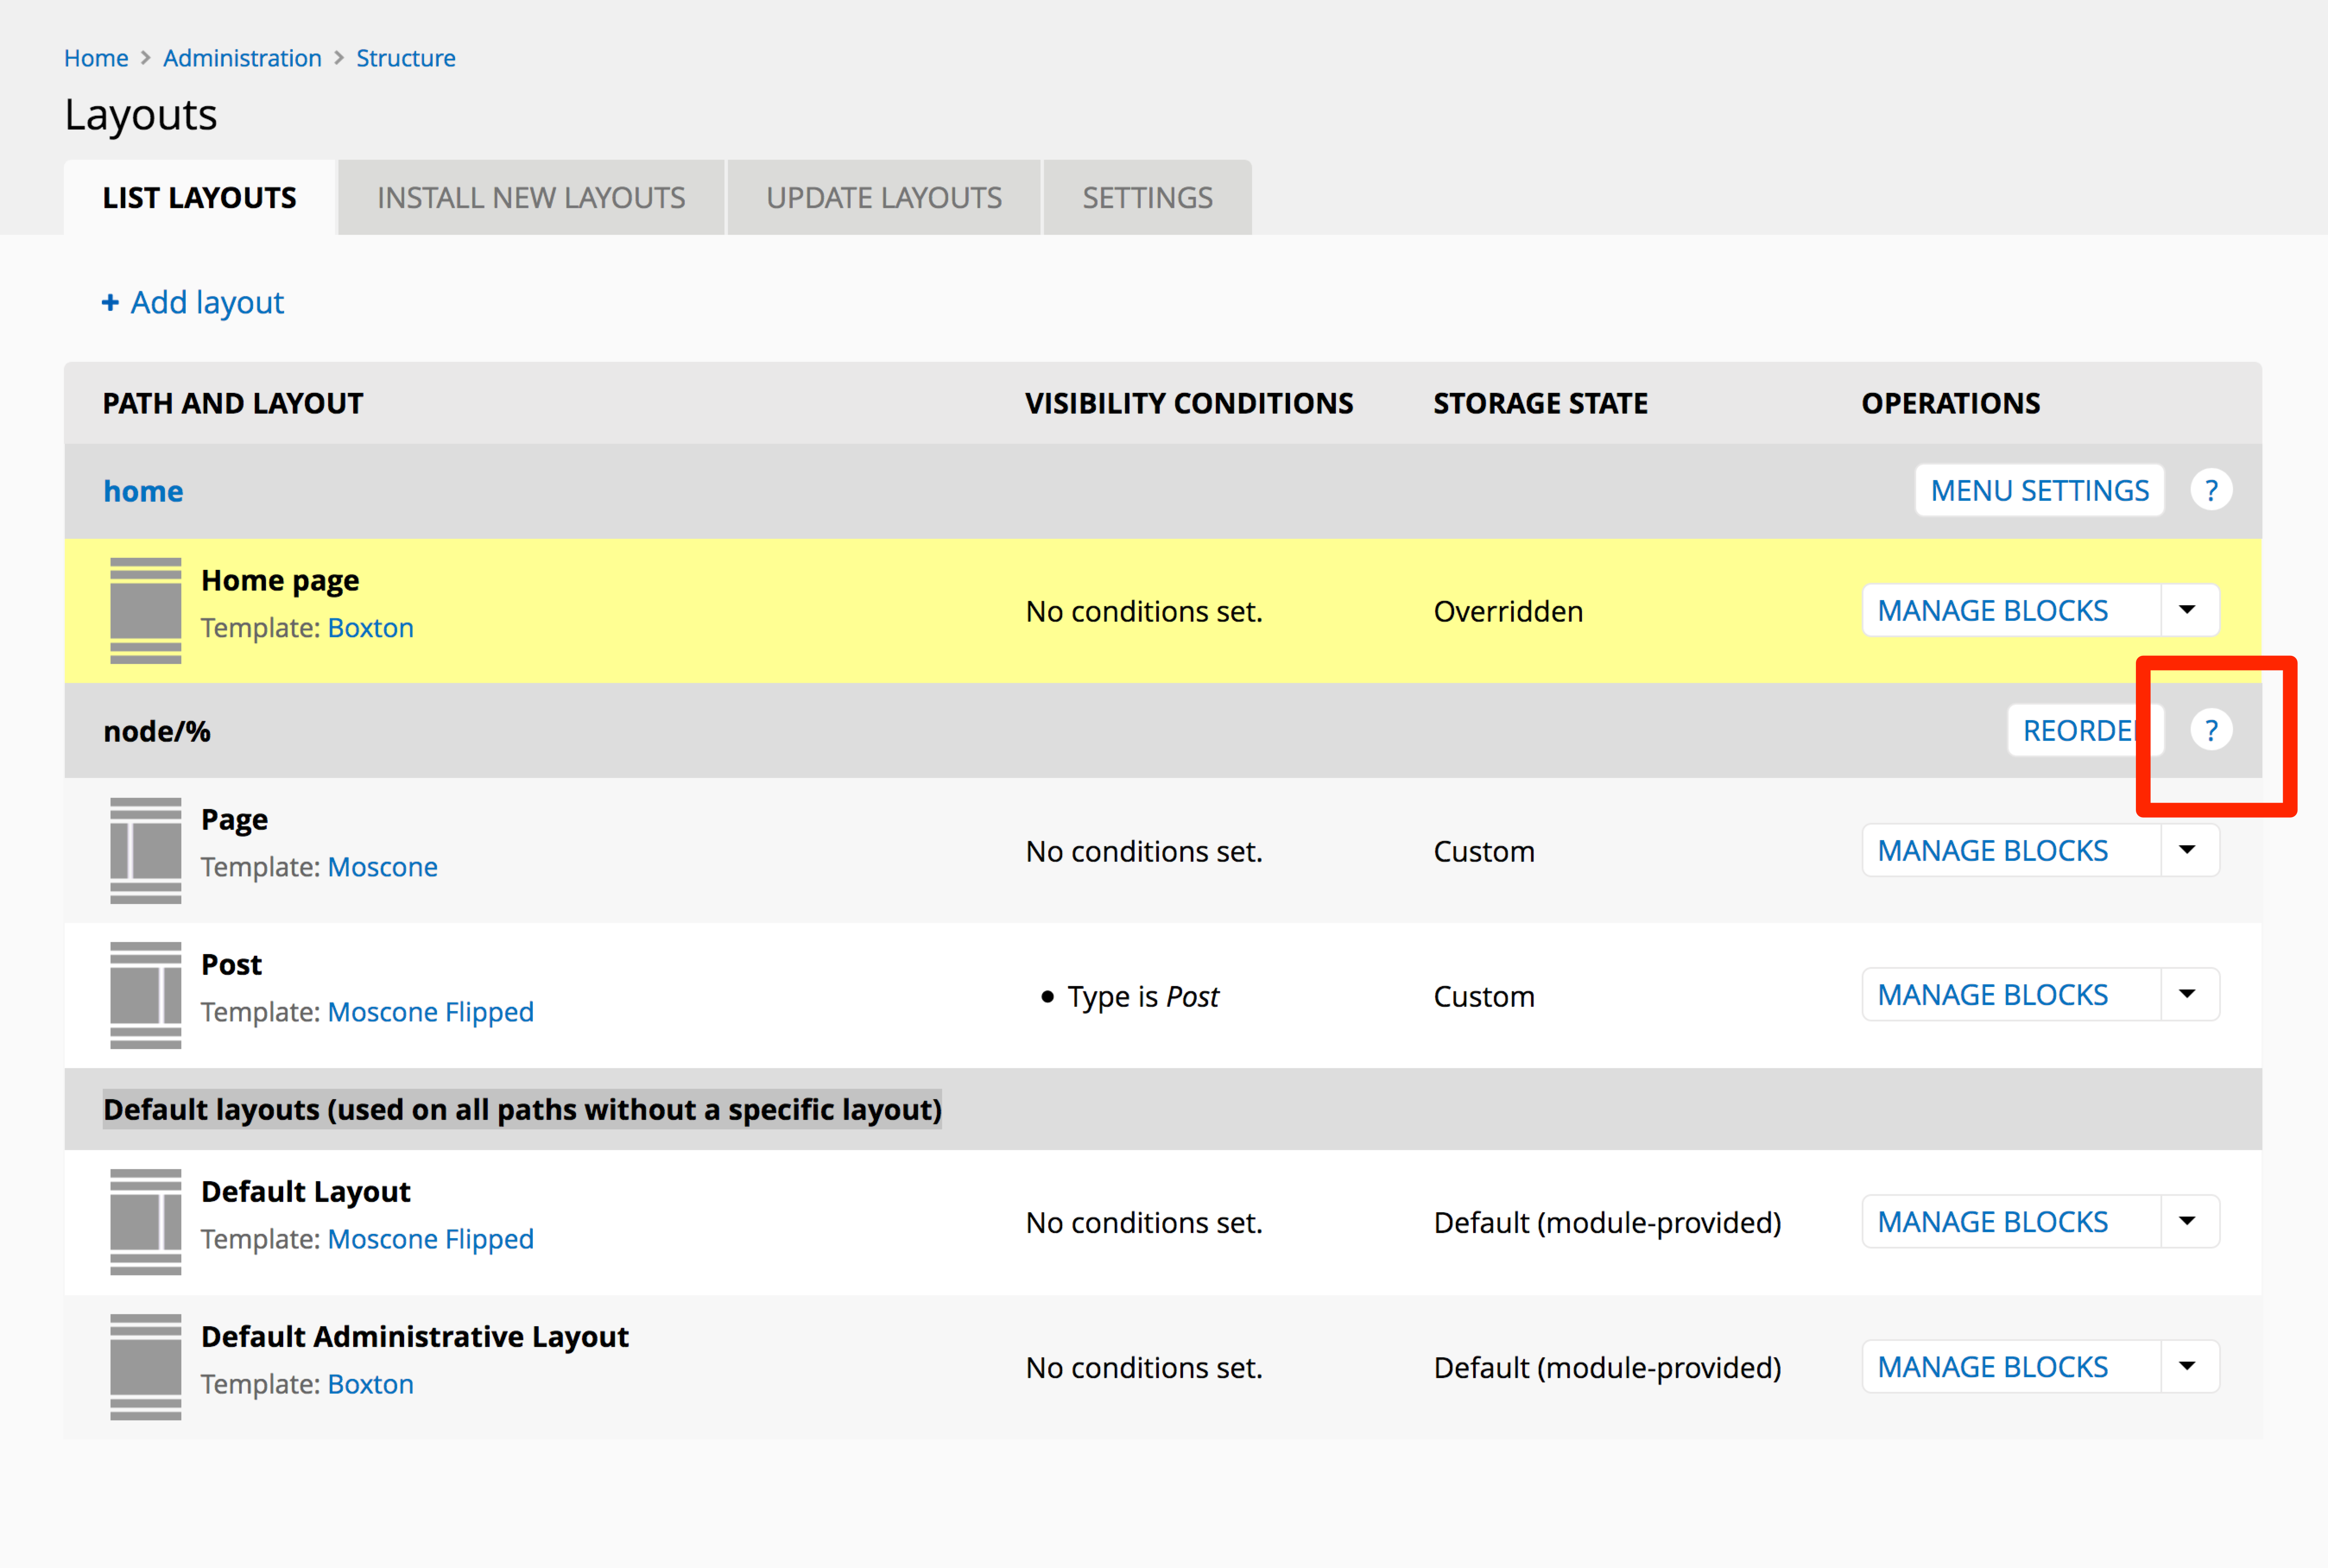Open Moscone Flipped link under Default Layout
Screen dimensions: 2328x1568
(x=430, y=1239)
